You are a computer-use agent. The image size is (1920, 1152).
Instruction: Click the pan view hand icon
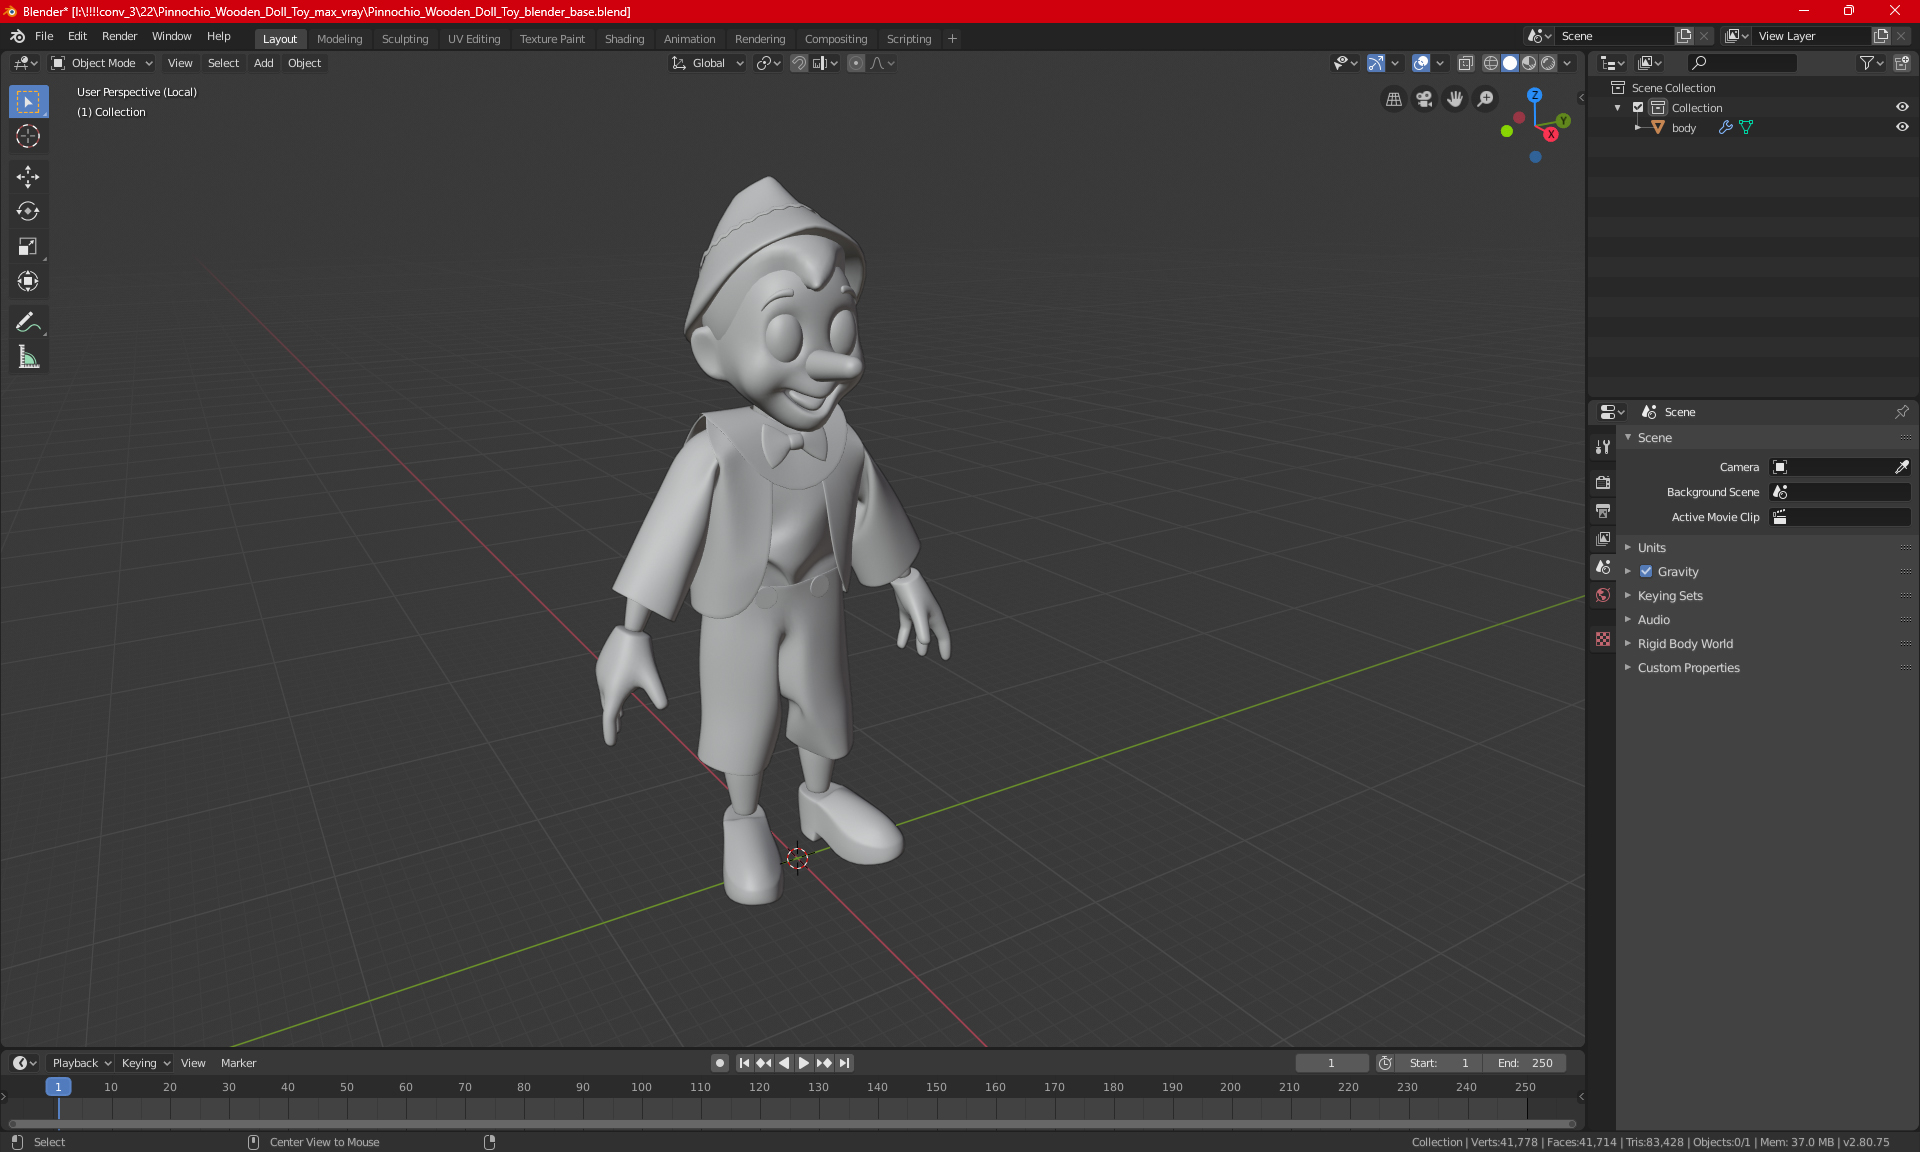[x=1455, y=99]
